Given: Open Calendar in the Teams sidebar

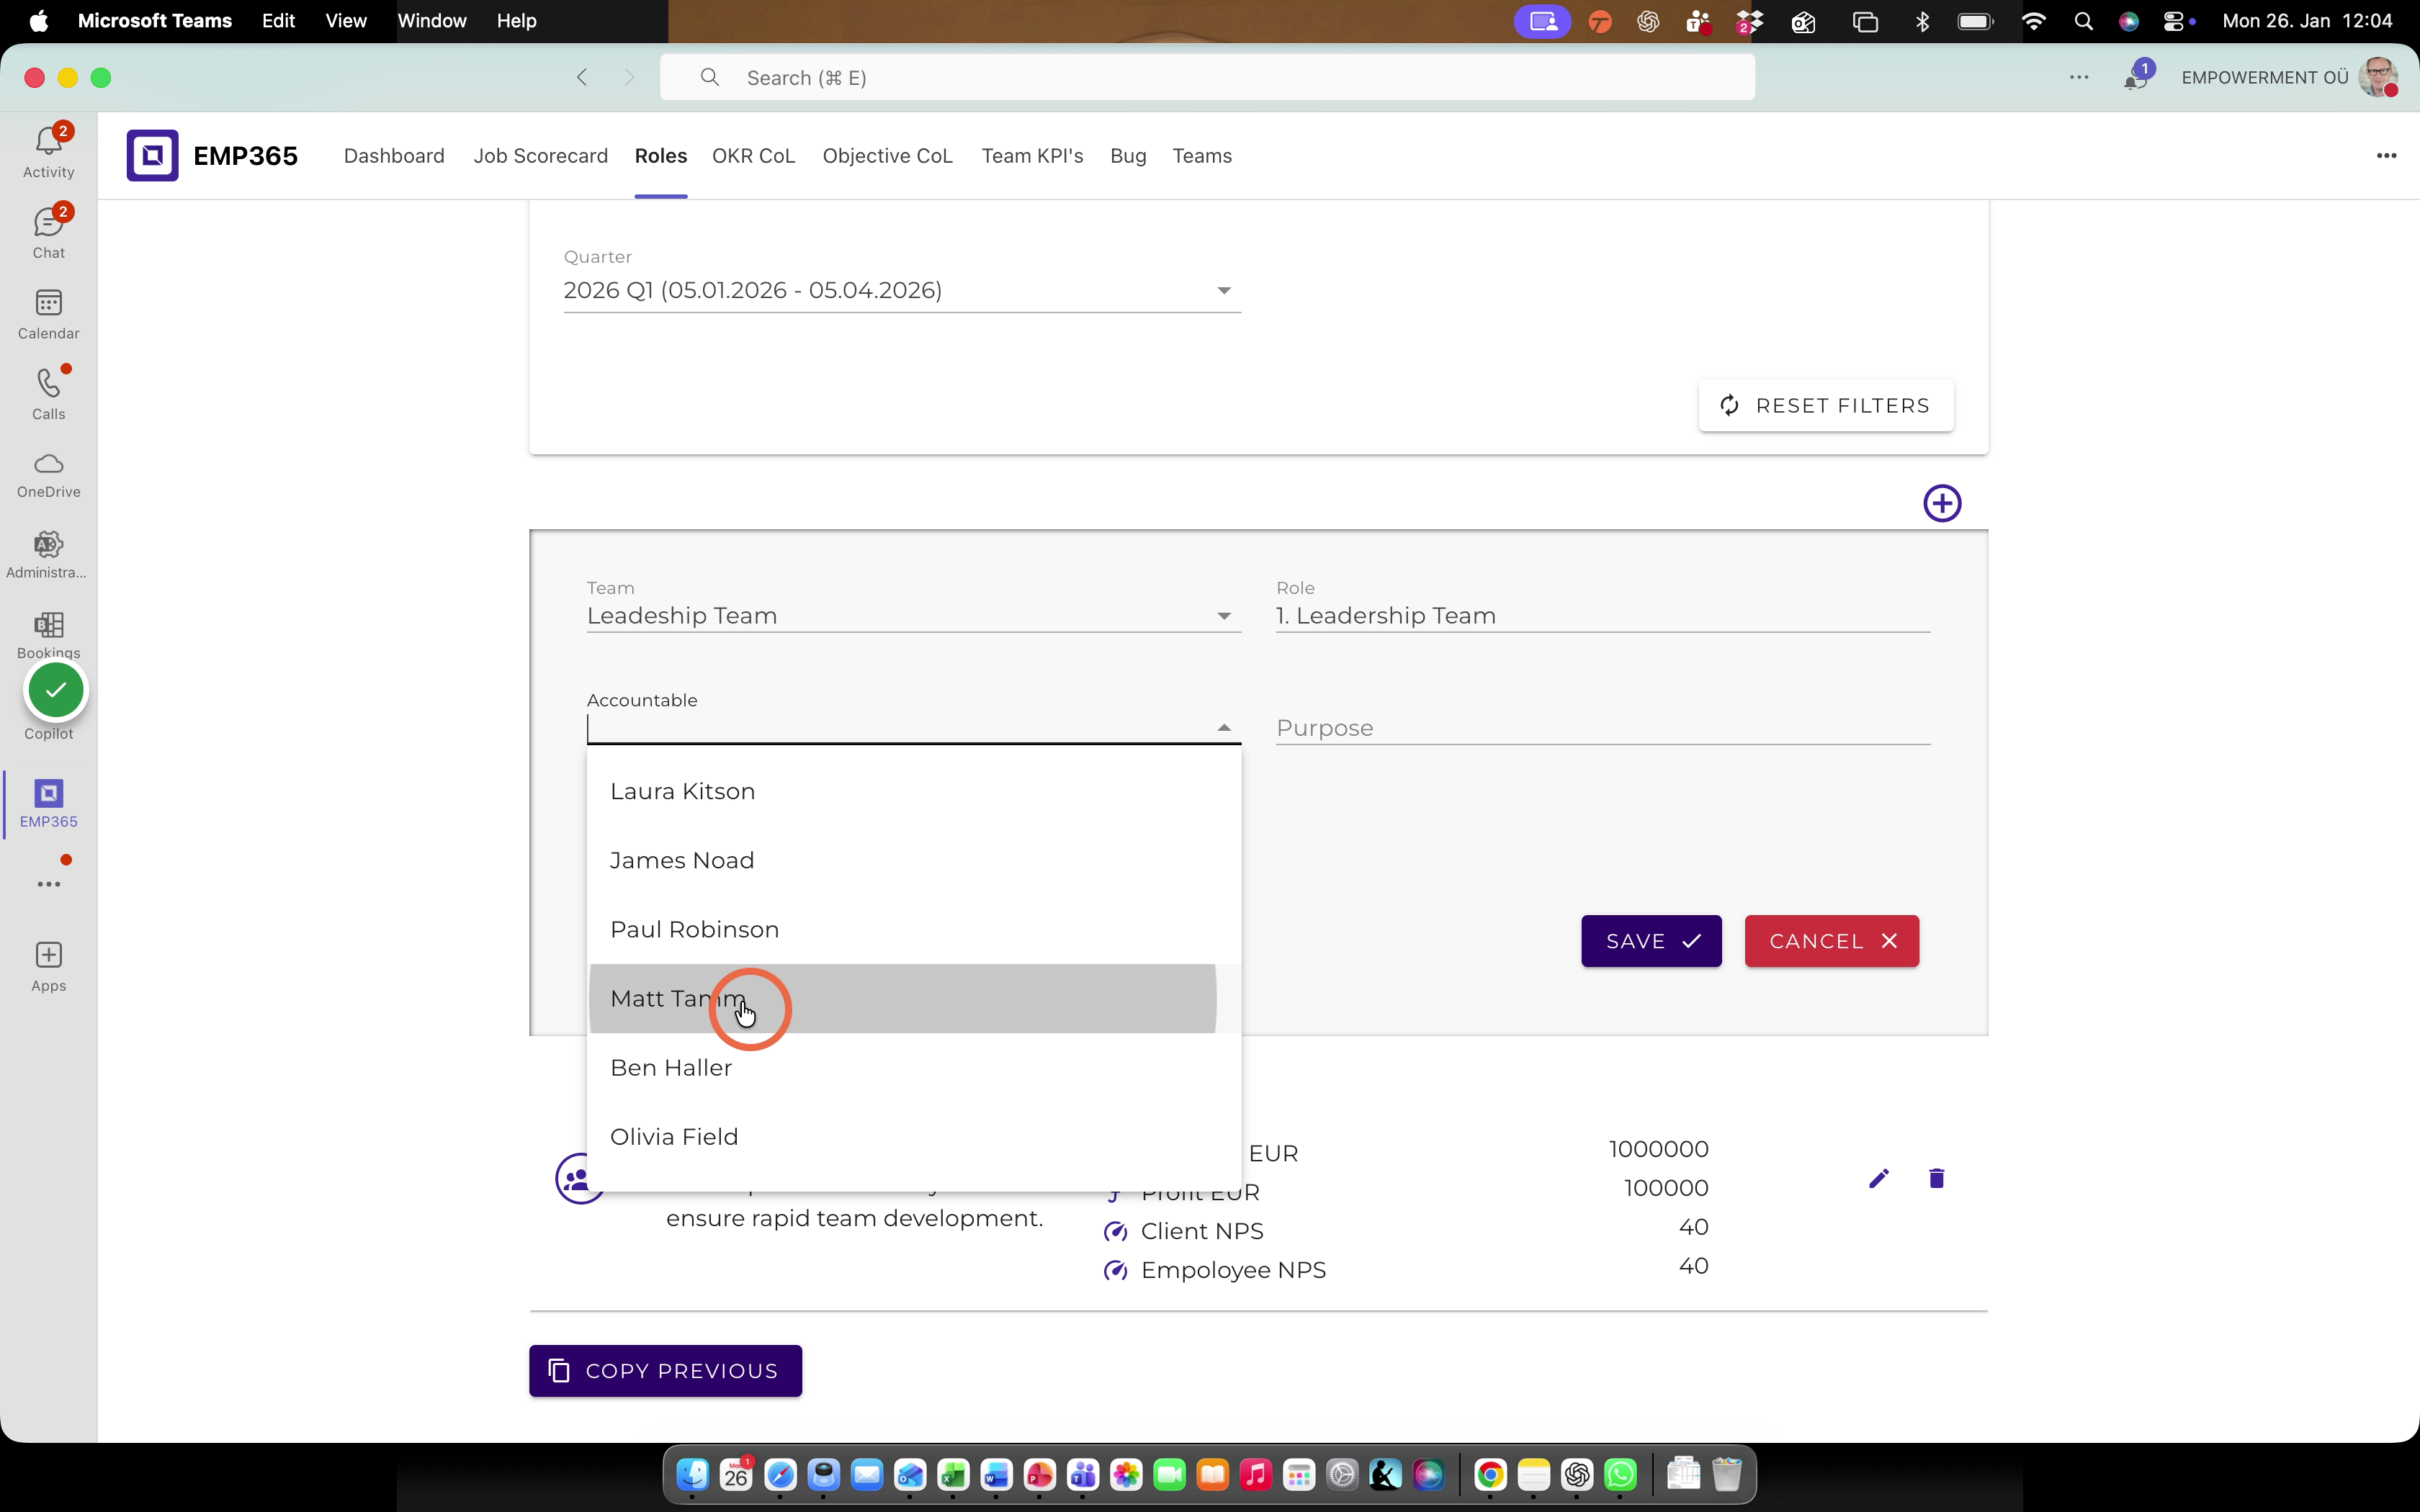Looking at the screenshot, I should tap(48, 314).
